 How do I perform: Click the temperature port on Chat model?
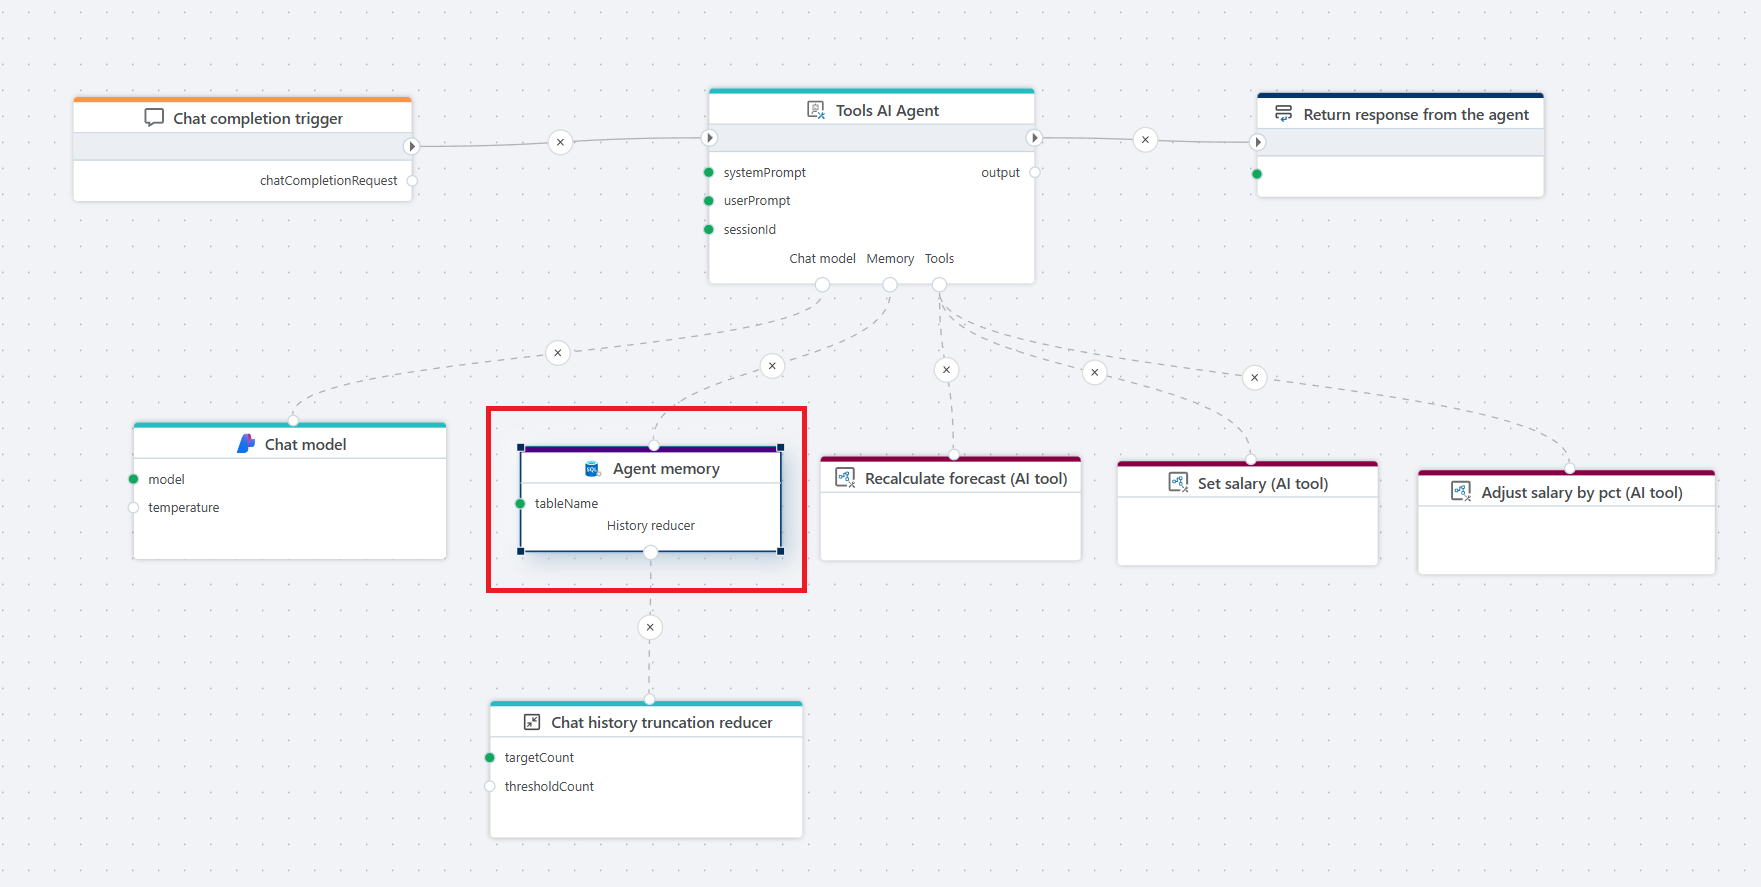click(134, 508)
